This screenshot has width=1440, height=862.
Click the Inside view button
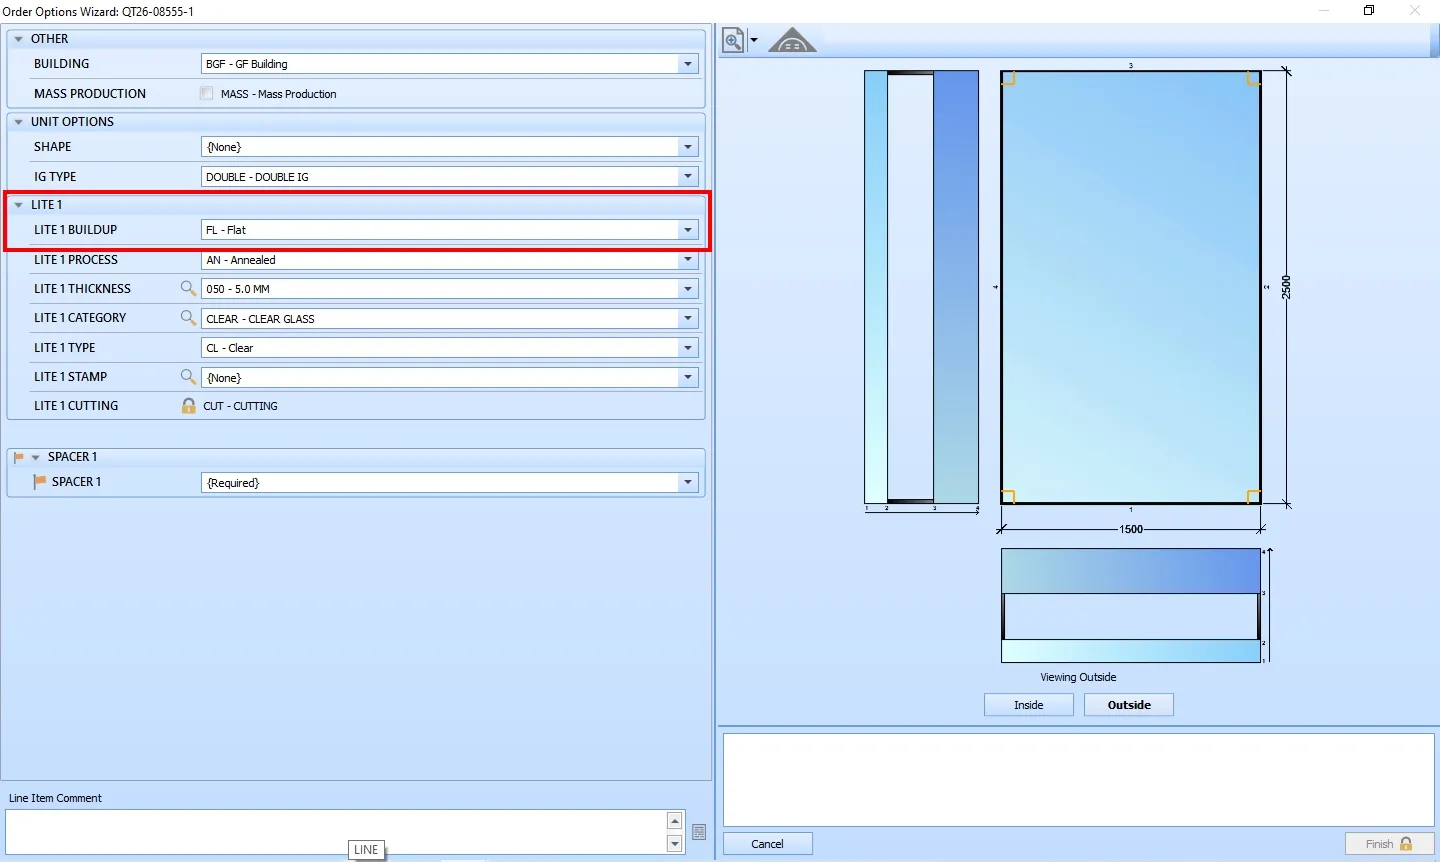tap(1029, 705)
